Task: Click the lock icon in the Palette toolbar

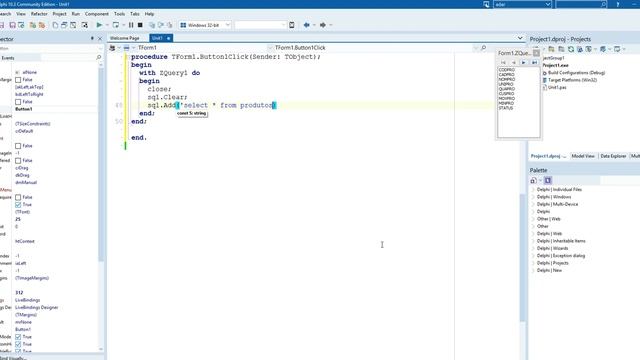Action: point(533,180)
